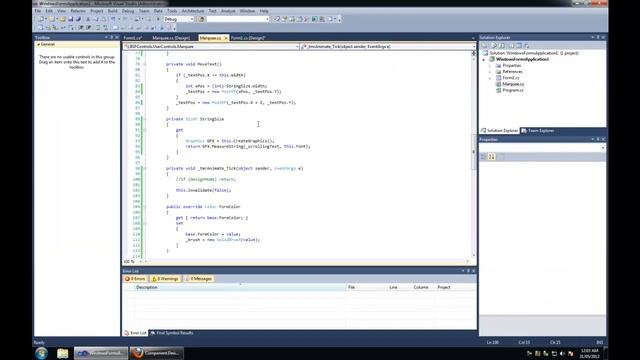The image size is (640, 360).
Task: Click the Open File toolbar icon
Action: pyautogui.click(x=62, y=19)
